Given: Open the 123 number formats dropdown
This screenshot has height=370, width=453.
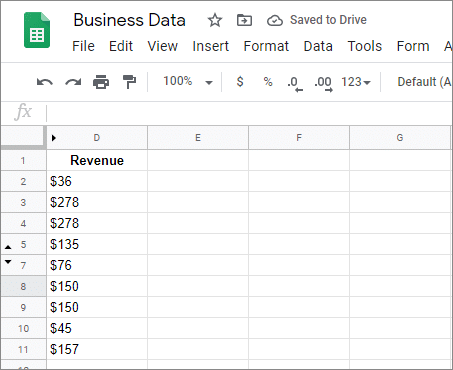Looking at the screenshot, I should (x=356, y=82).
